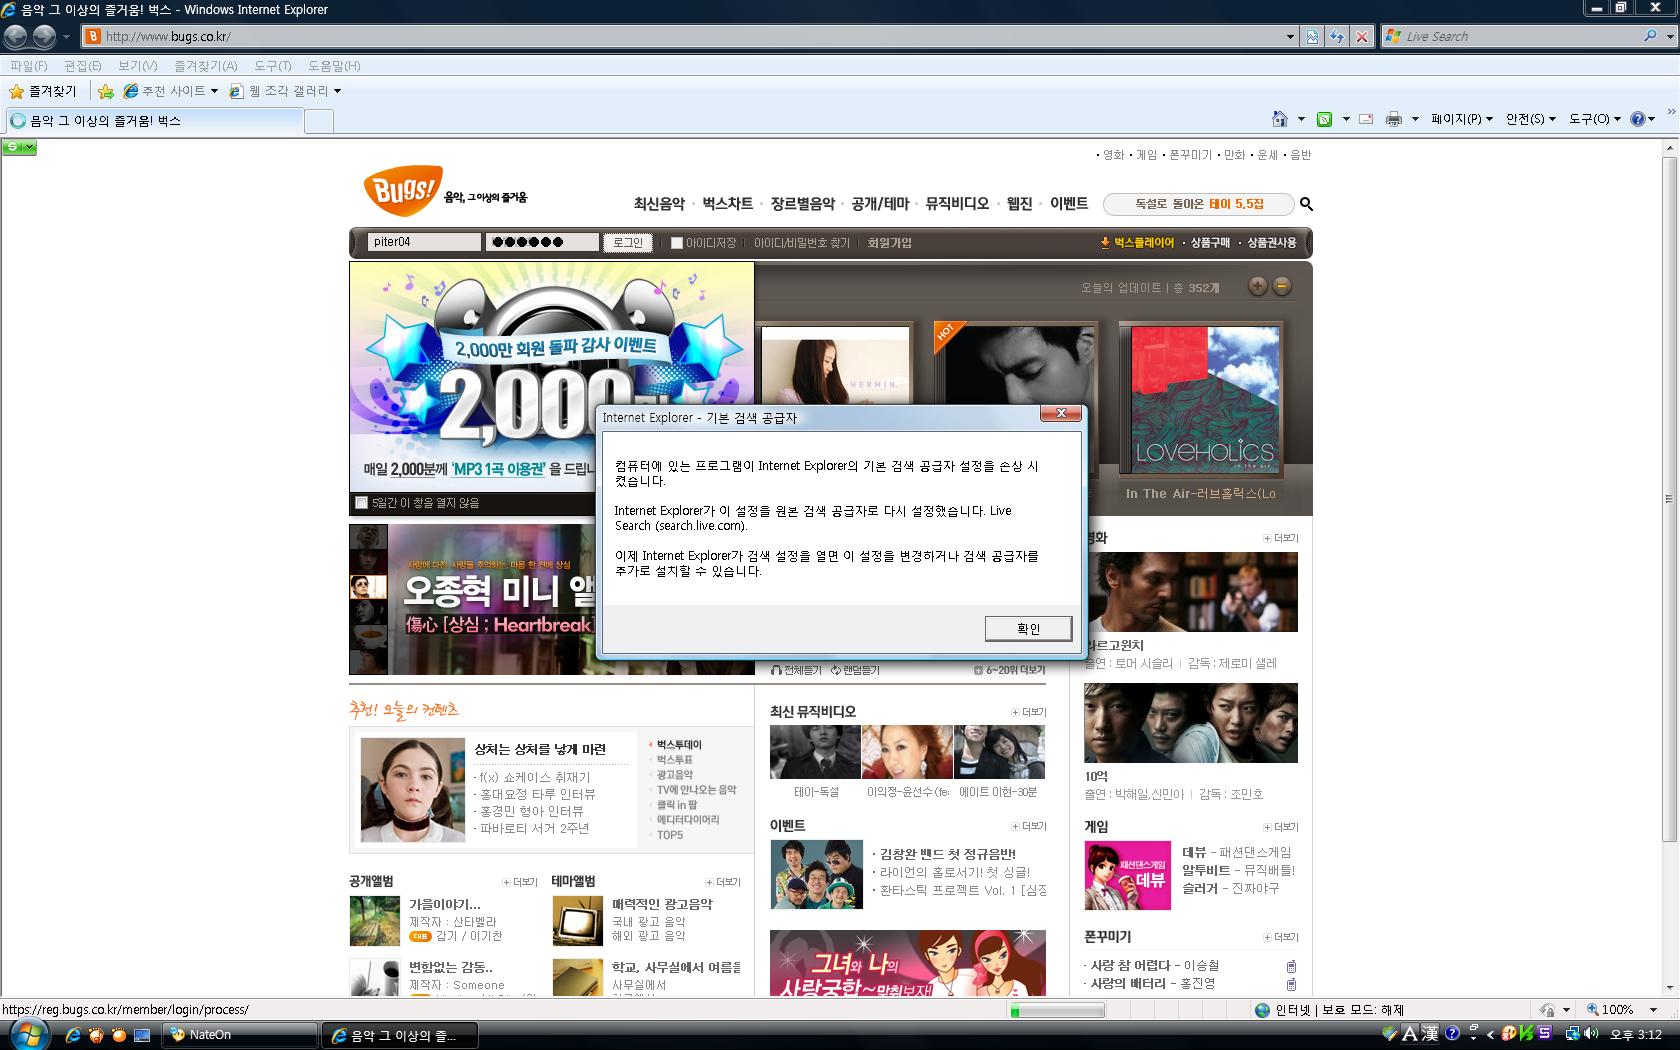Screen dimensions: 1680x1050
Task: Expand the 페이지(P) dropdown
Action: (x=1462, y=118)
